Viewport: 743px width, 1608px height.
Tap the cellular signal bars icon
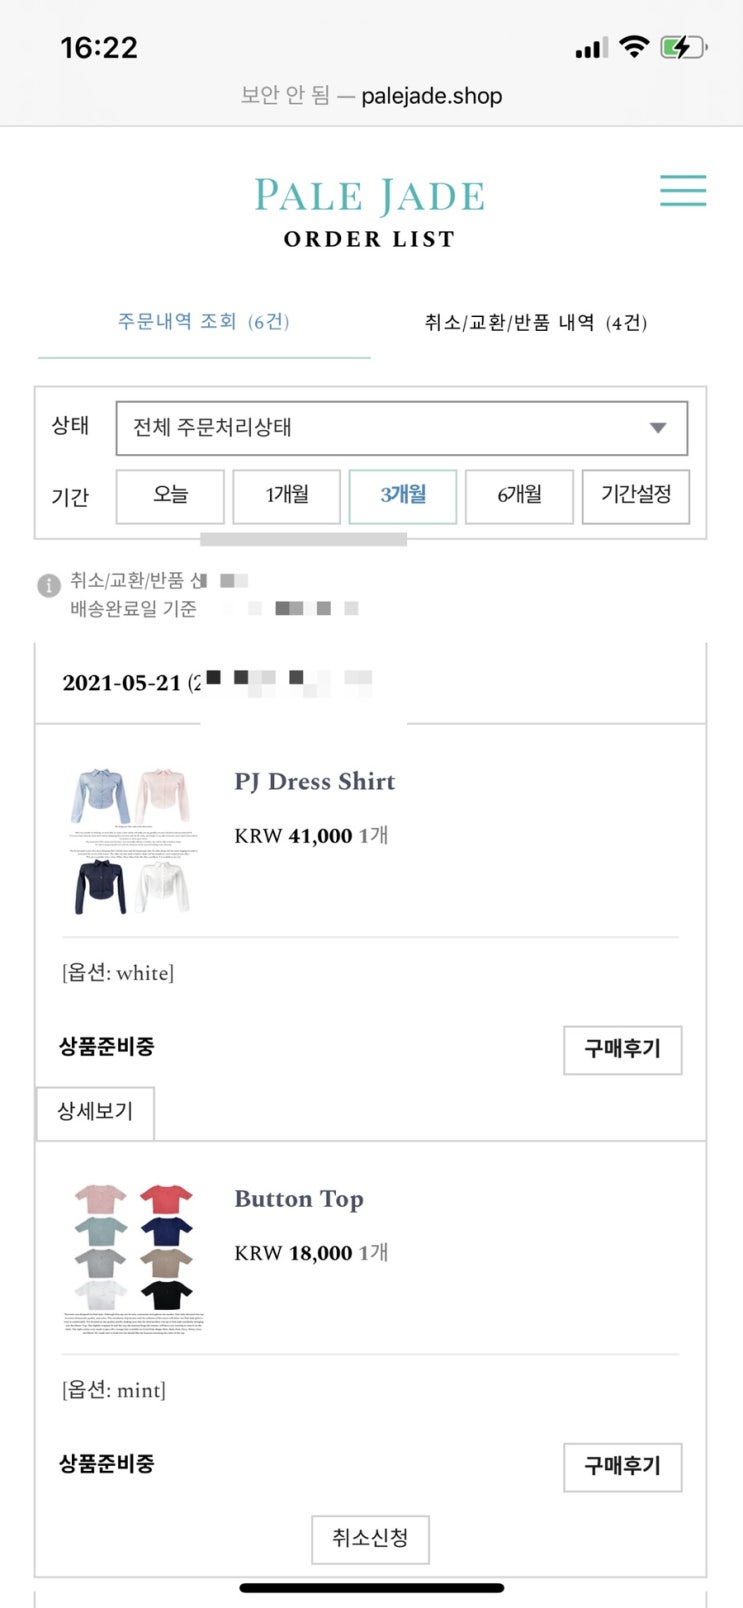point(591,48)
